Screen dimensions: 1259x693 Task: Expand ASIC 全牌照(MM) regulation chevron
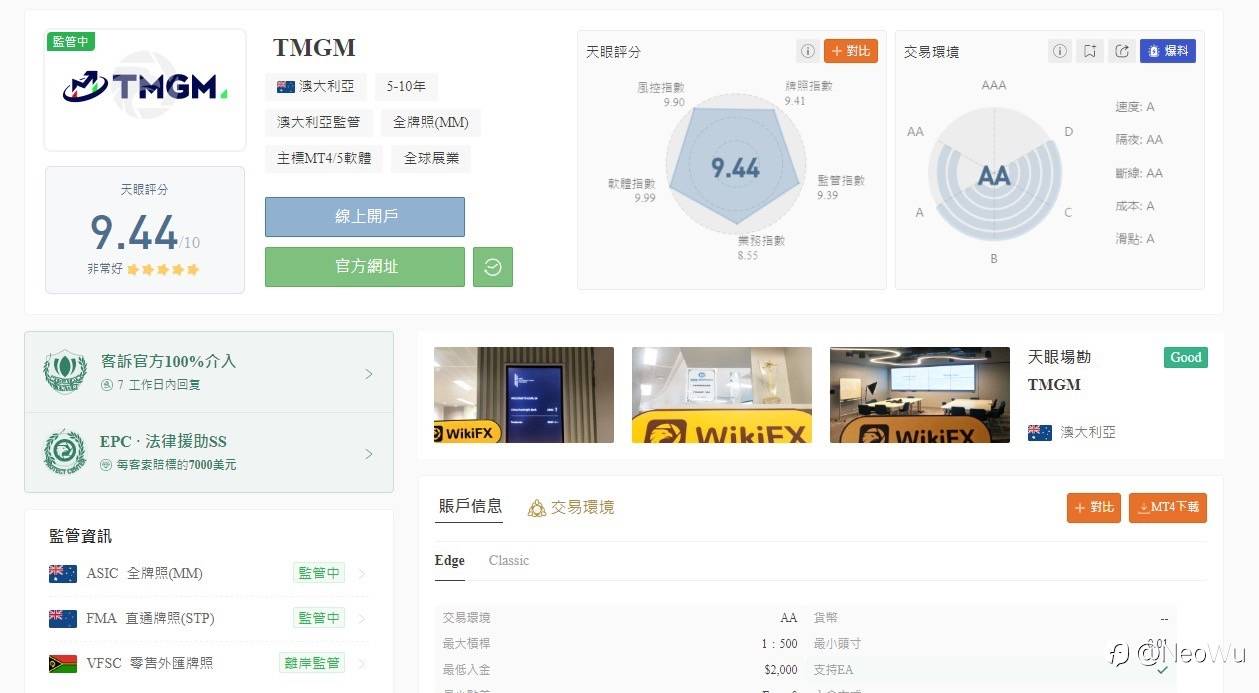[362, 574]
